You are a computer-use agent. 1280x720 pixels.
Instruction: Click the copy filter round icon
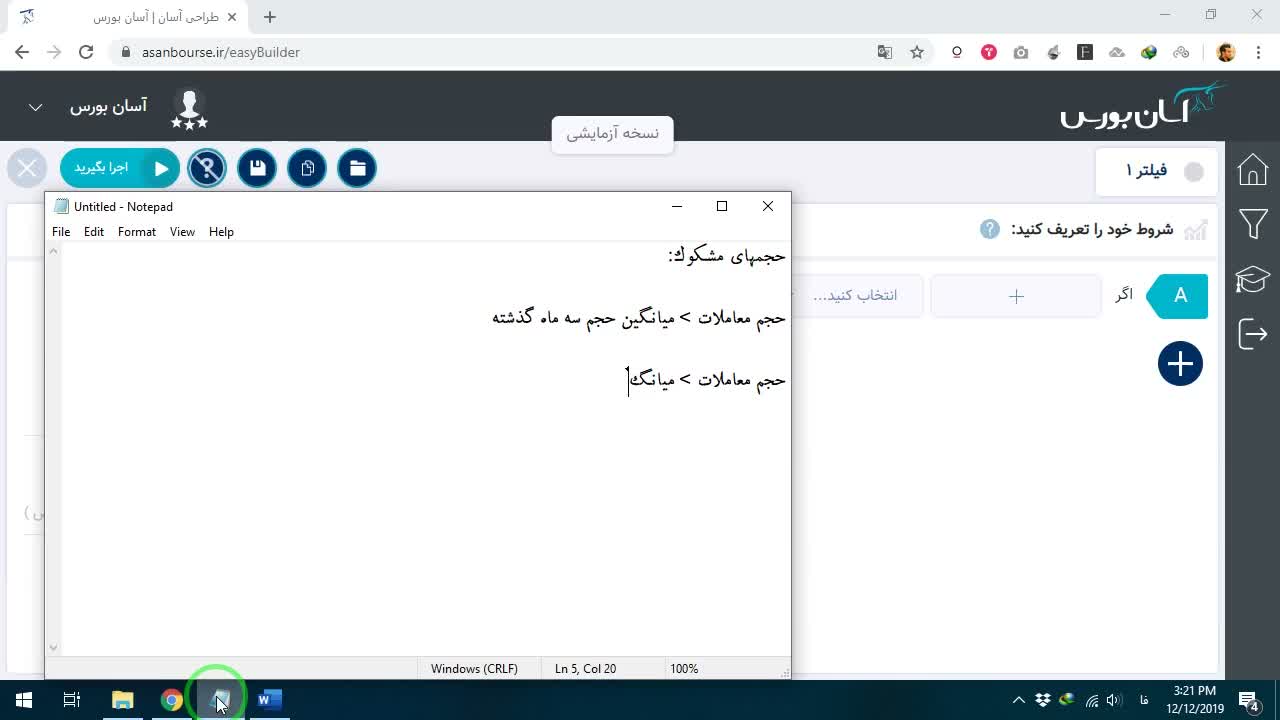pos(307,168)
